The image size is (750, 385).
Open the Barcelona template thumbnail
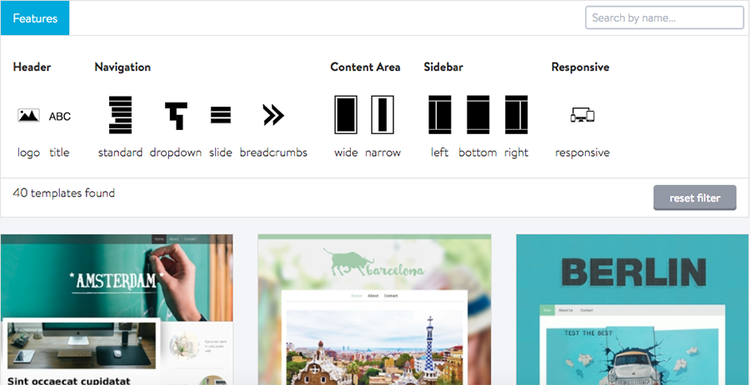pos(375,309)
